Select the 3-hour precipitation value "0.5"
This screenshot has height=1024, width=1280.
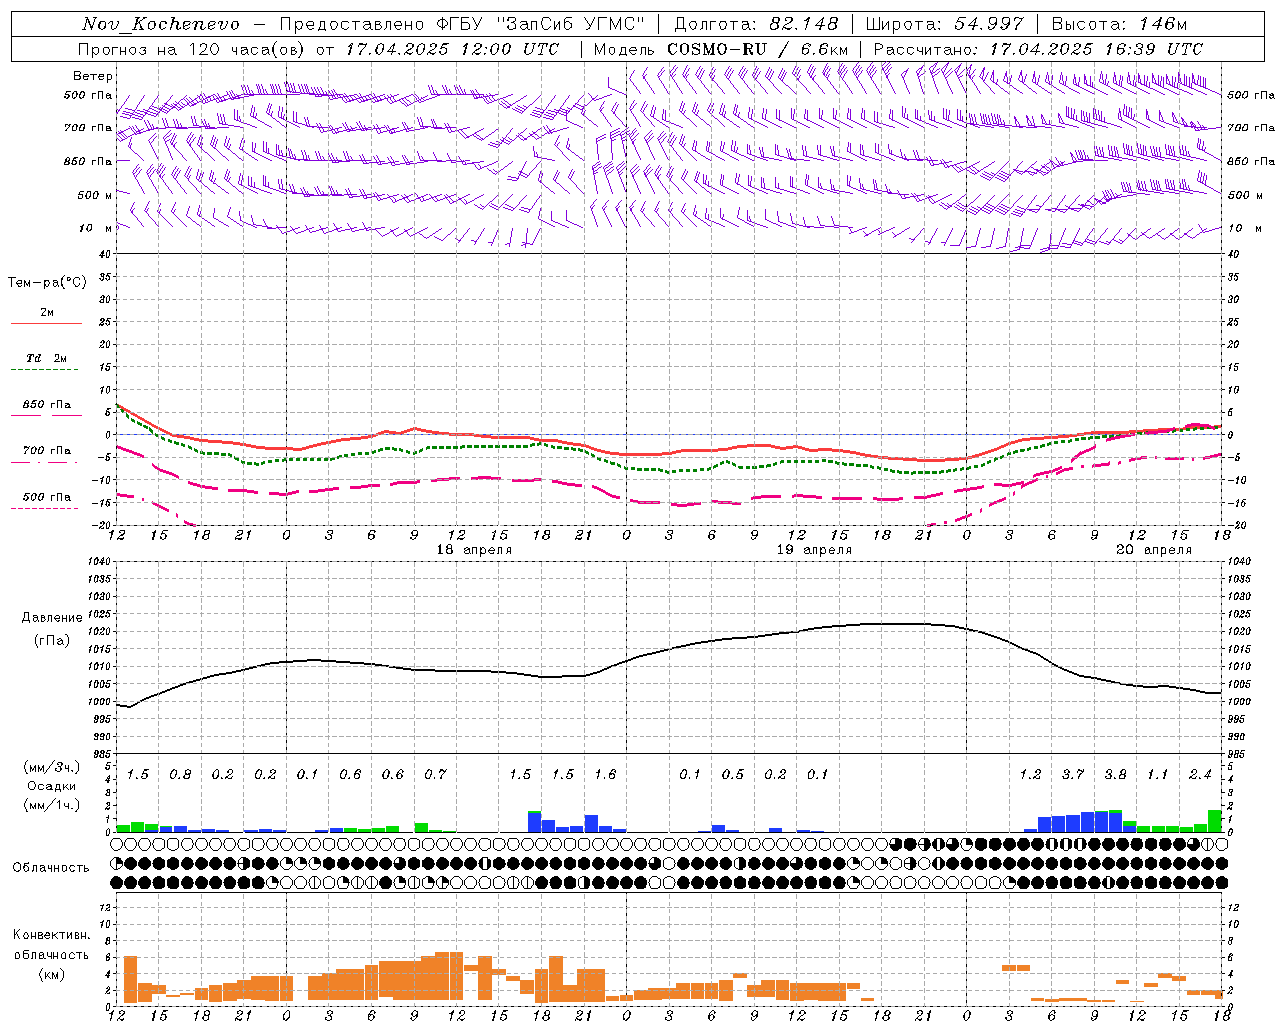pyautogui.click(x=733, y=775)
